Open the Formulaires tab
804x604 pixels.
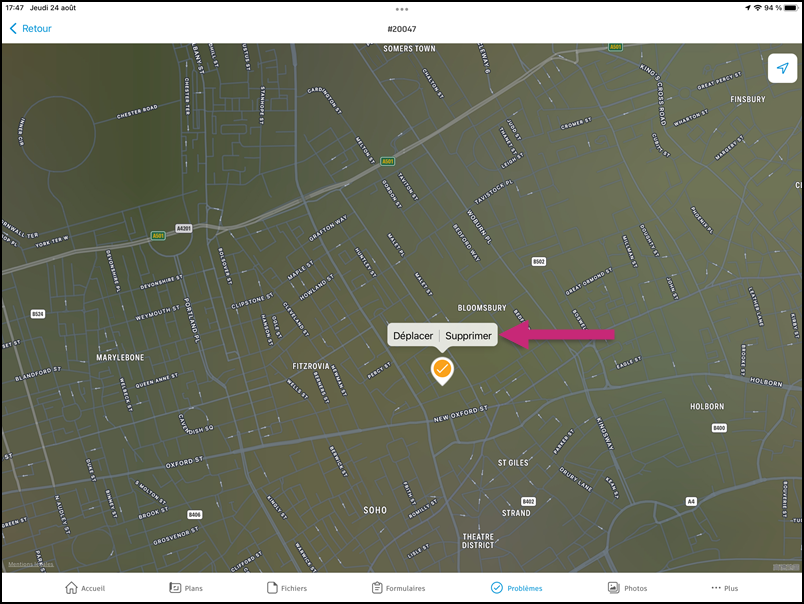398,588
